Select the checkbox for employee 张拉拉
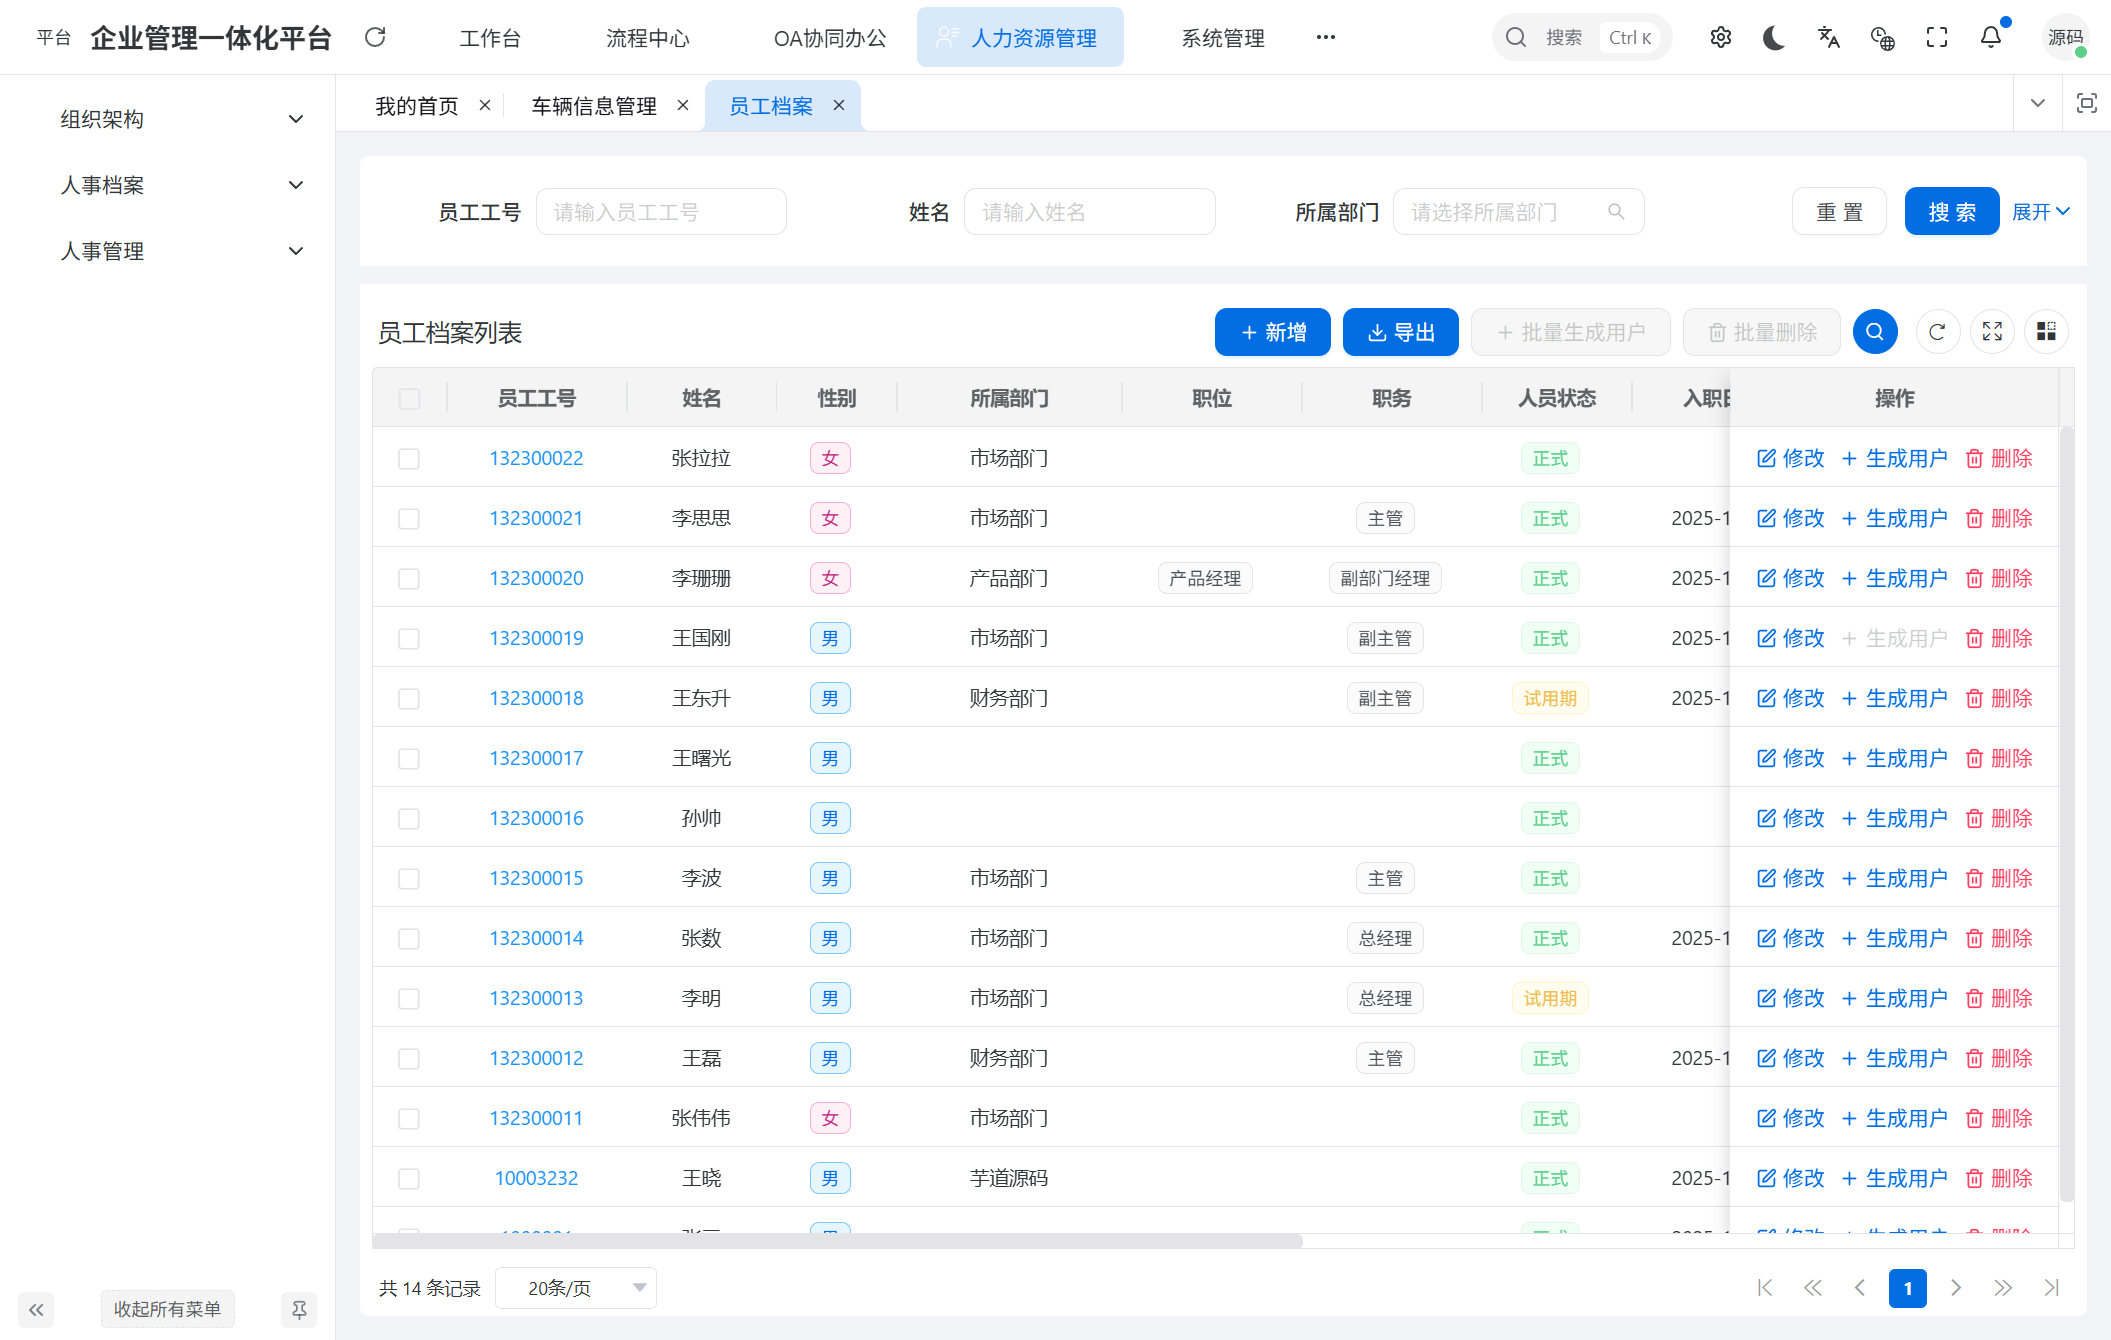This screenshot has height=1340, width=2111. pyautogui.click(x=409, y=458)
